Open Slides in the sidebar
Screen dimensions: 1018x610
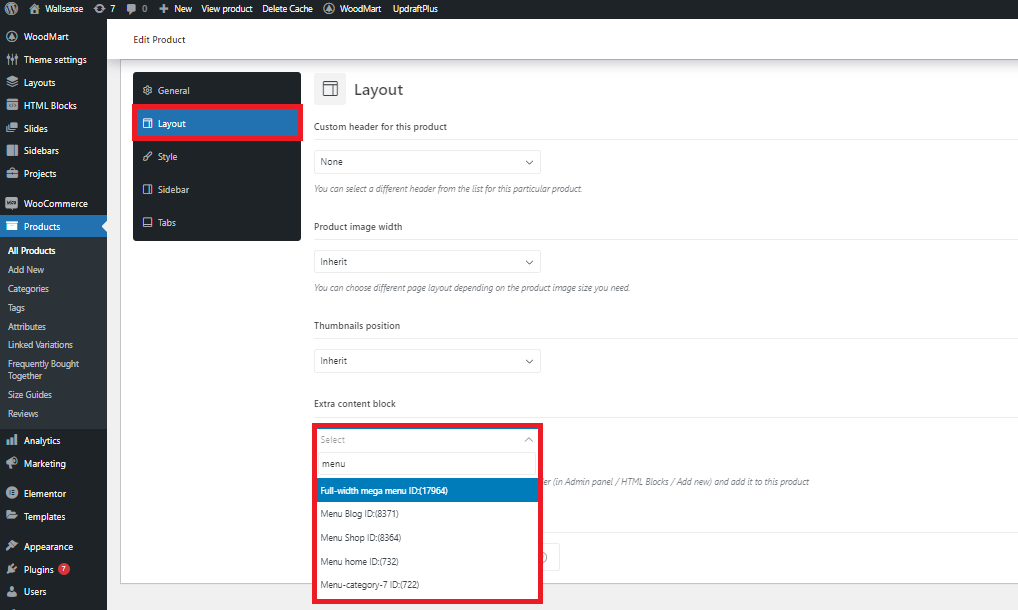(x=53, y=128)
